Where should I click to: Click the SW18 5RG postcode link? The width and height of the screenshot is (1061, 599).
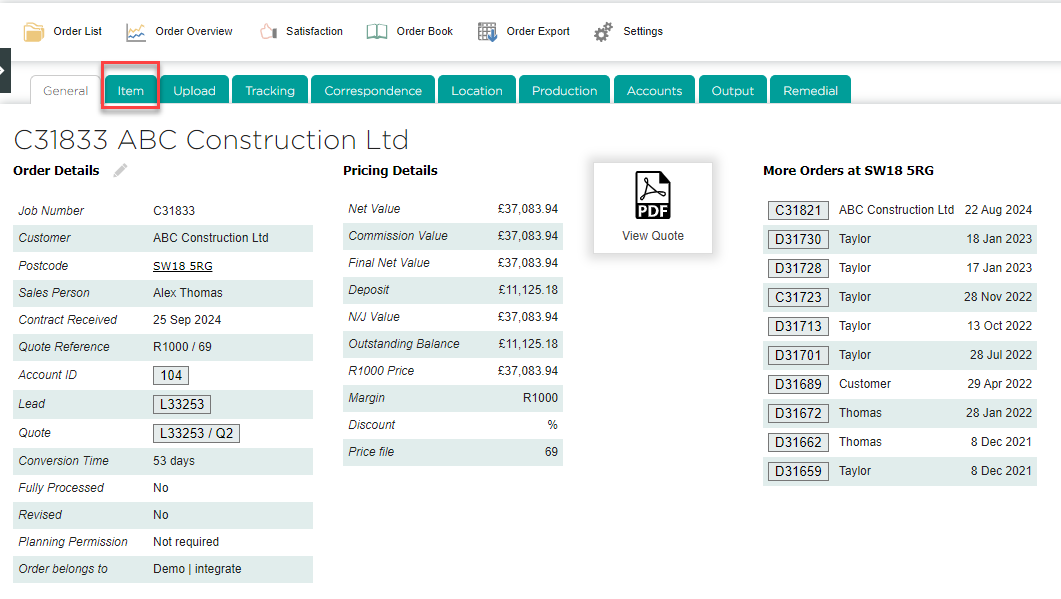(182, 266)
